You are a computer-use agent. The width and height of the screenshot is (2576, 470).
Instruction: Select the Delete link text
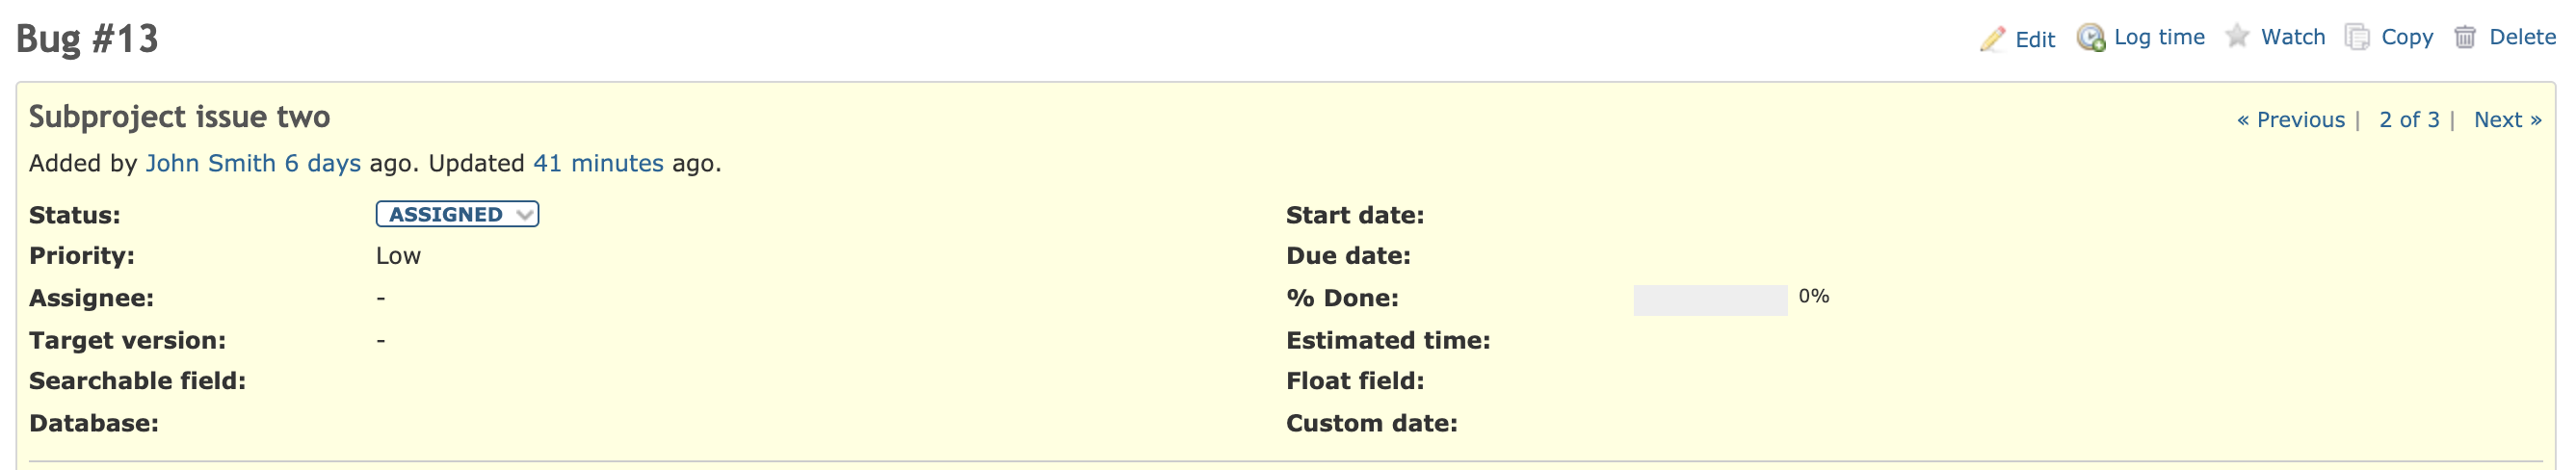tap(2522, 37)
